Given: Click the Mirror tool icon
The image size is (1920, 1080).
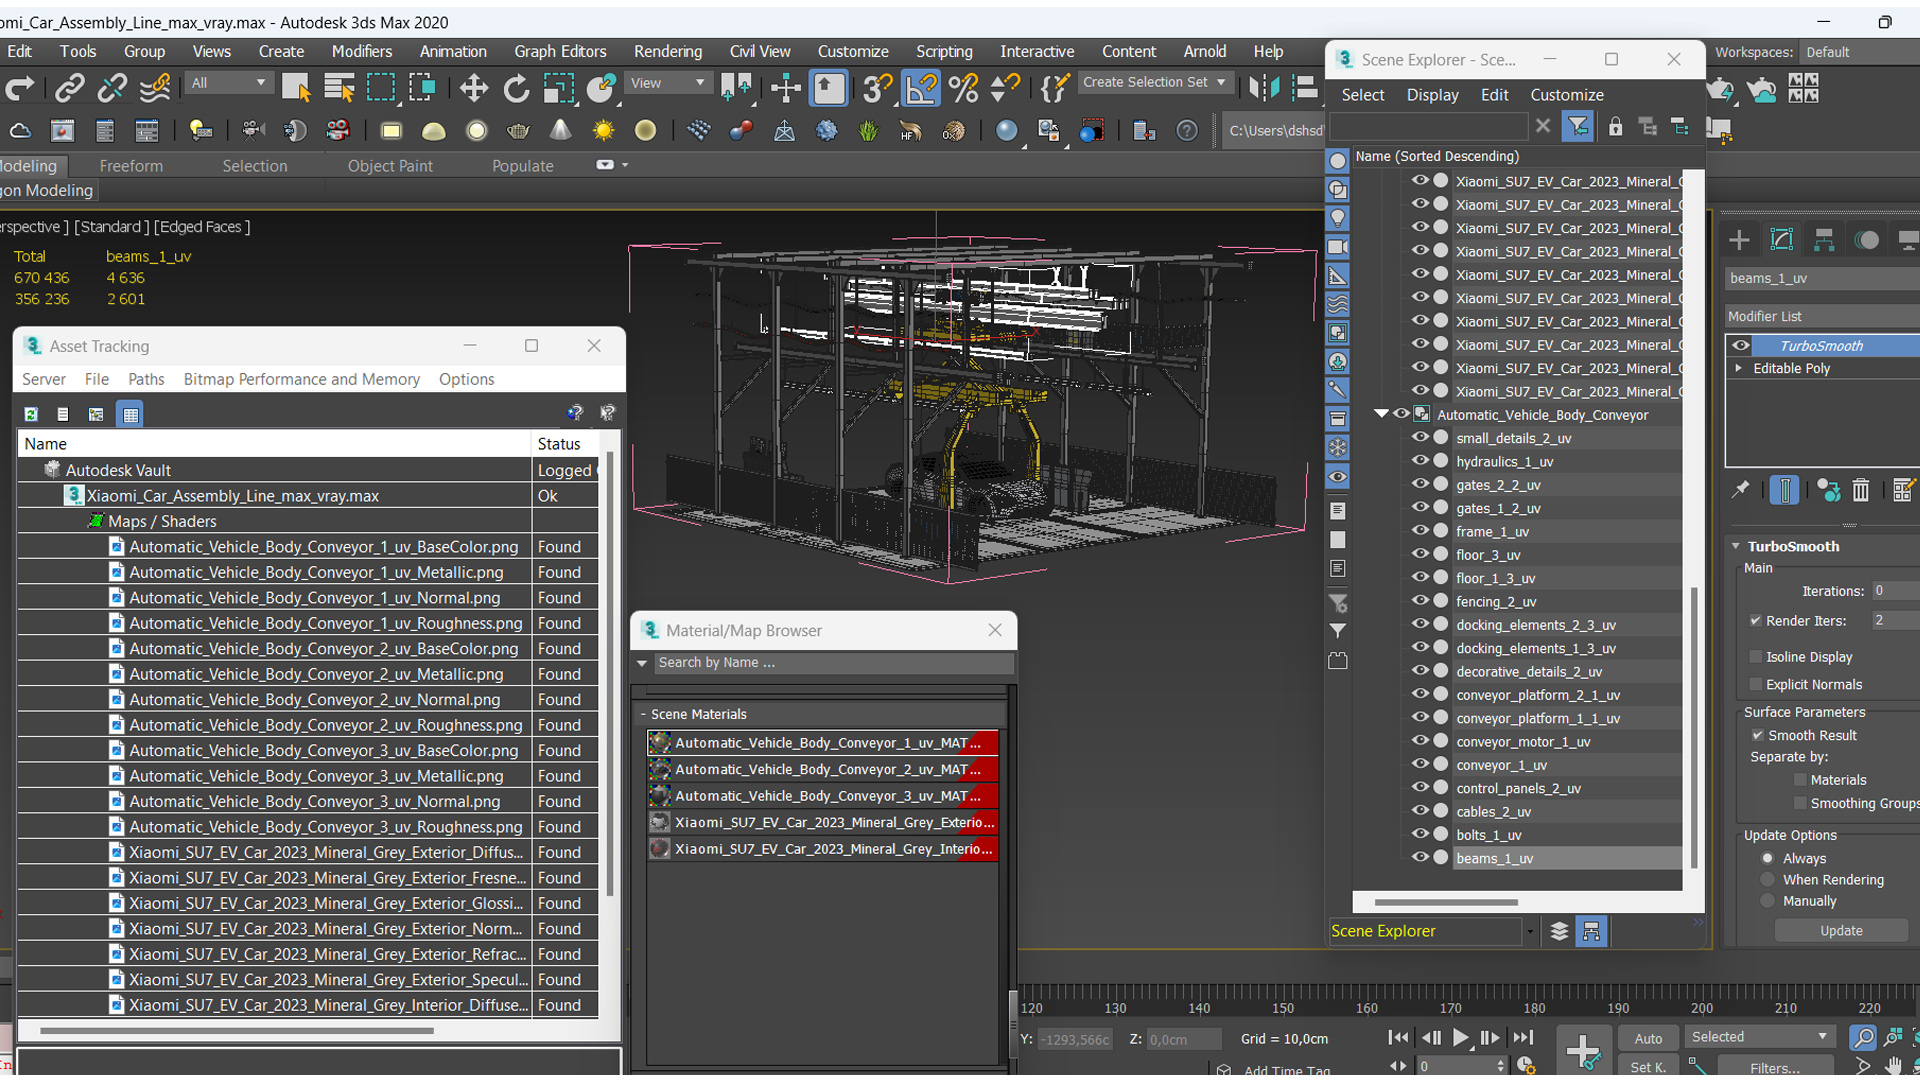Looking at the screenshot, I should click(1264, 89).
